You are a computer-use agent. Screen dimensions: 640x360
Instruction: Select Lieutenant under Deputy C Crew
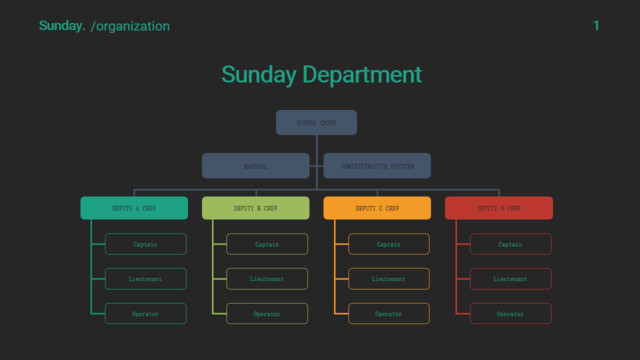pyautogui.click(x=389, y=279)
